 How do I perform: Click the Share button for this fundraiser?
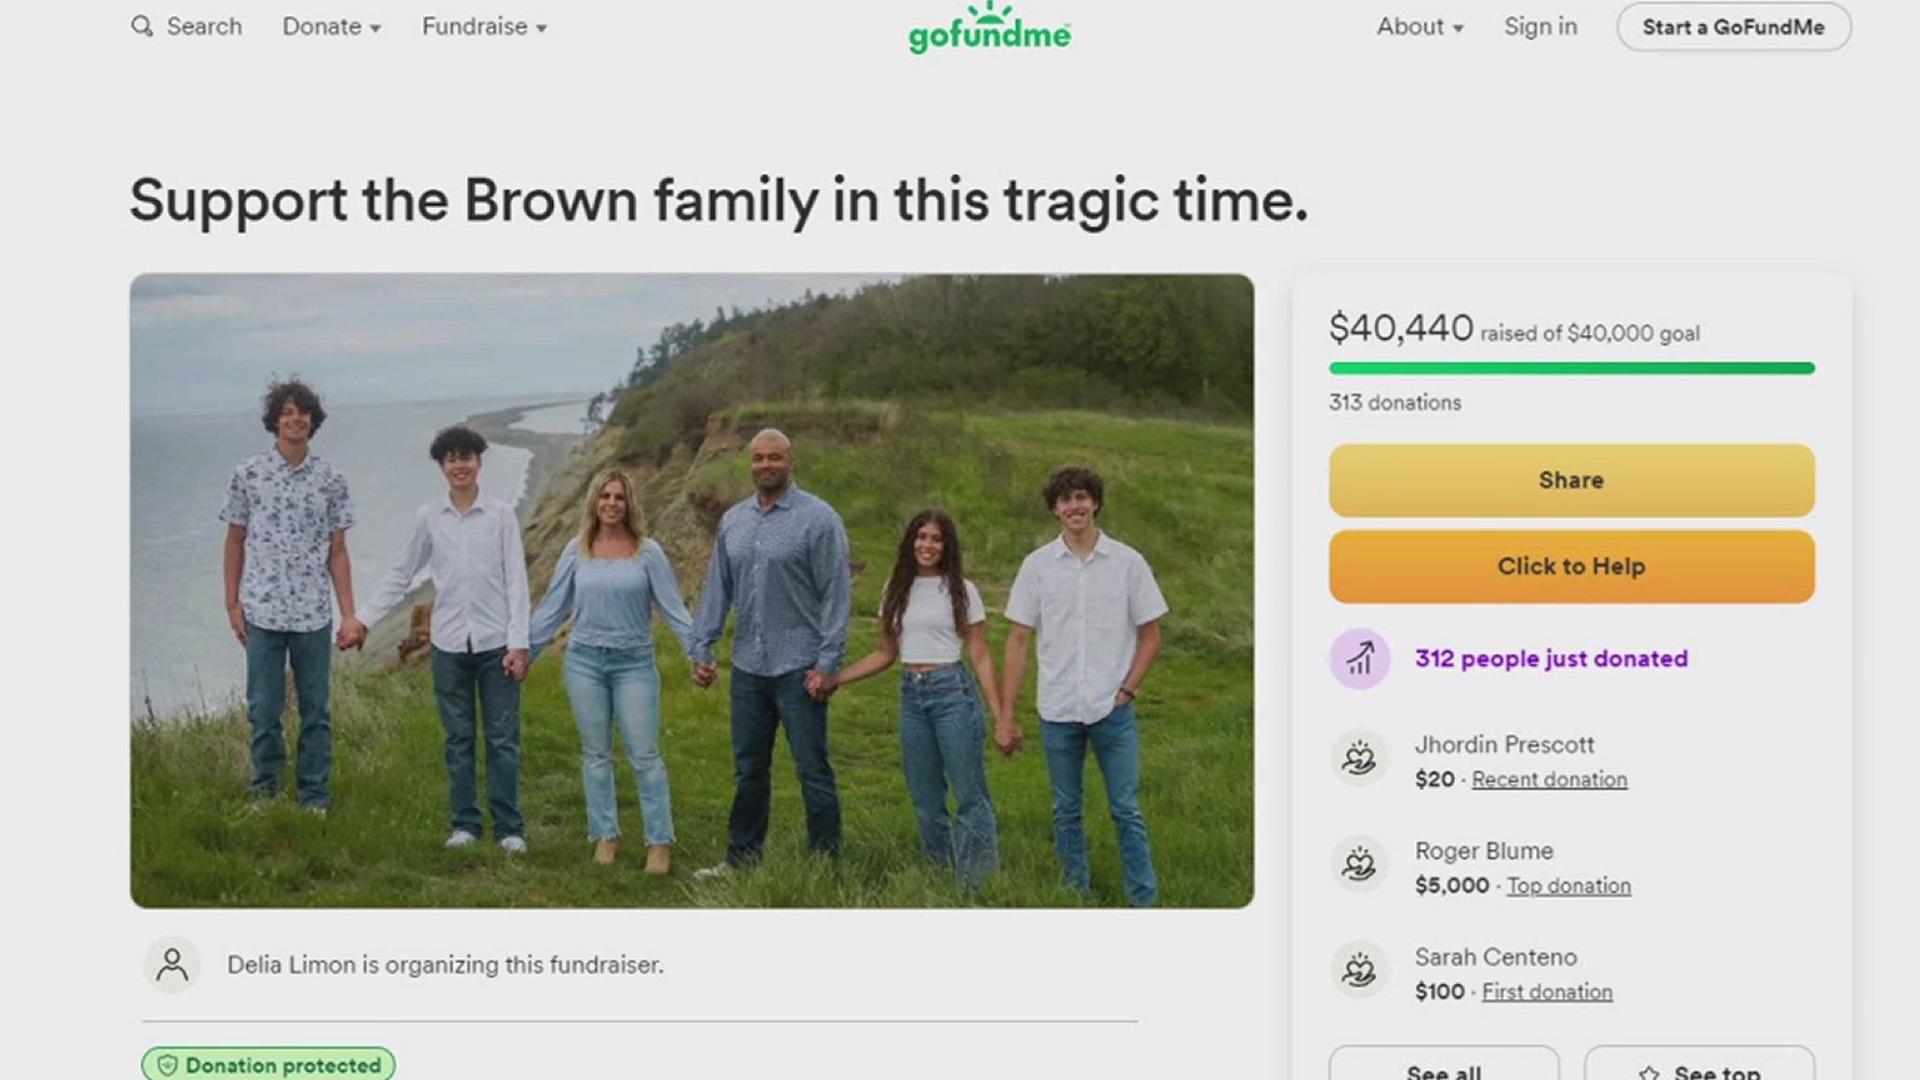pyautogui.click(x=1572, y=480)
